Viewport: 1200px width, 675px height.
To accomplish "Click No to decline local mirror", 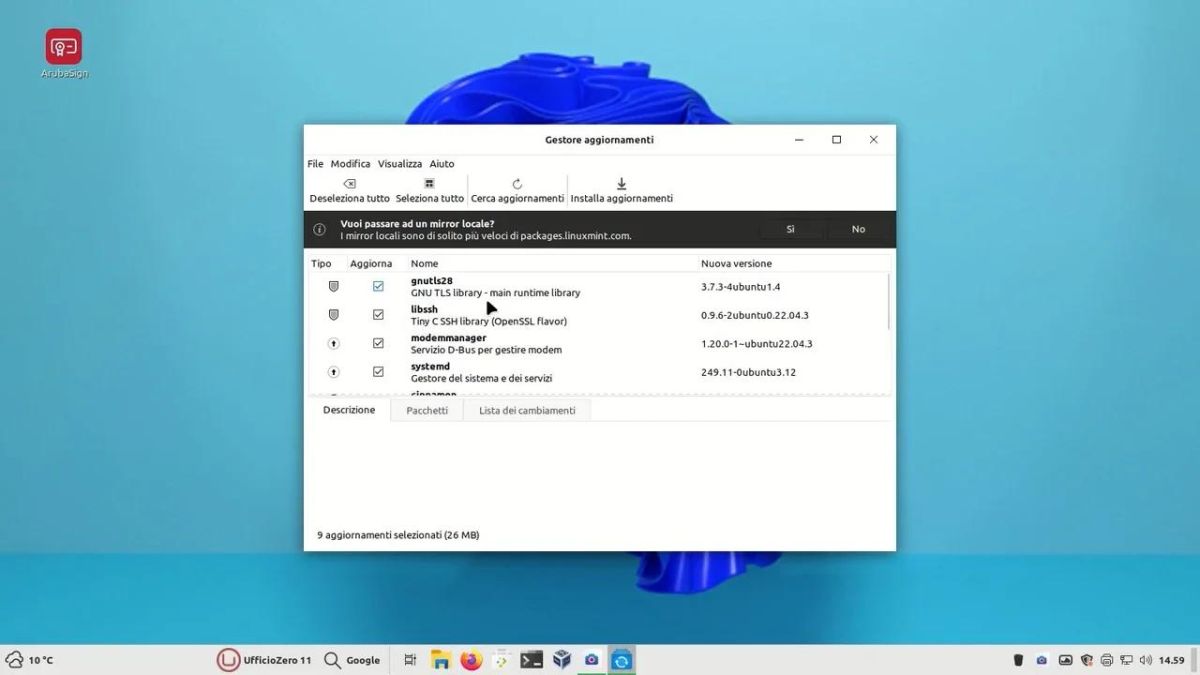I will tap(858, 229).
